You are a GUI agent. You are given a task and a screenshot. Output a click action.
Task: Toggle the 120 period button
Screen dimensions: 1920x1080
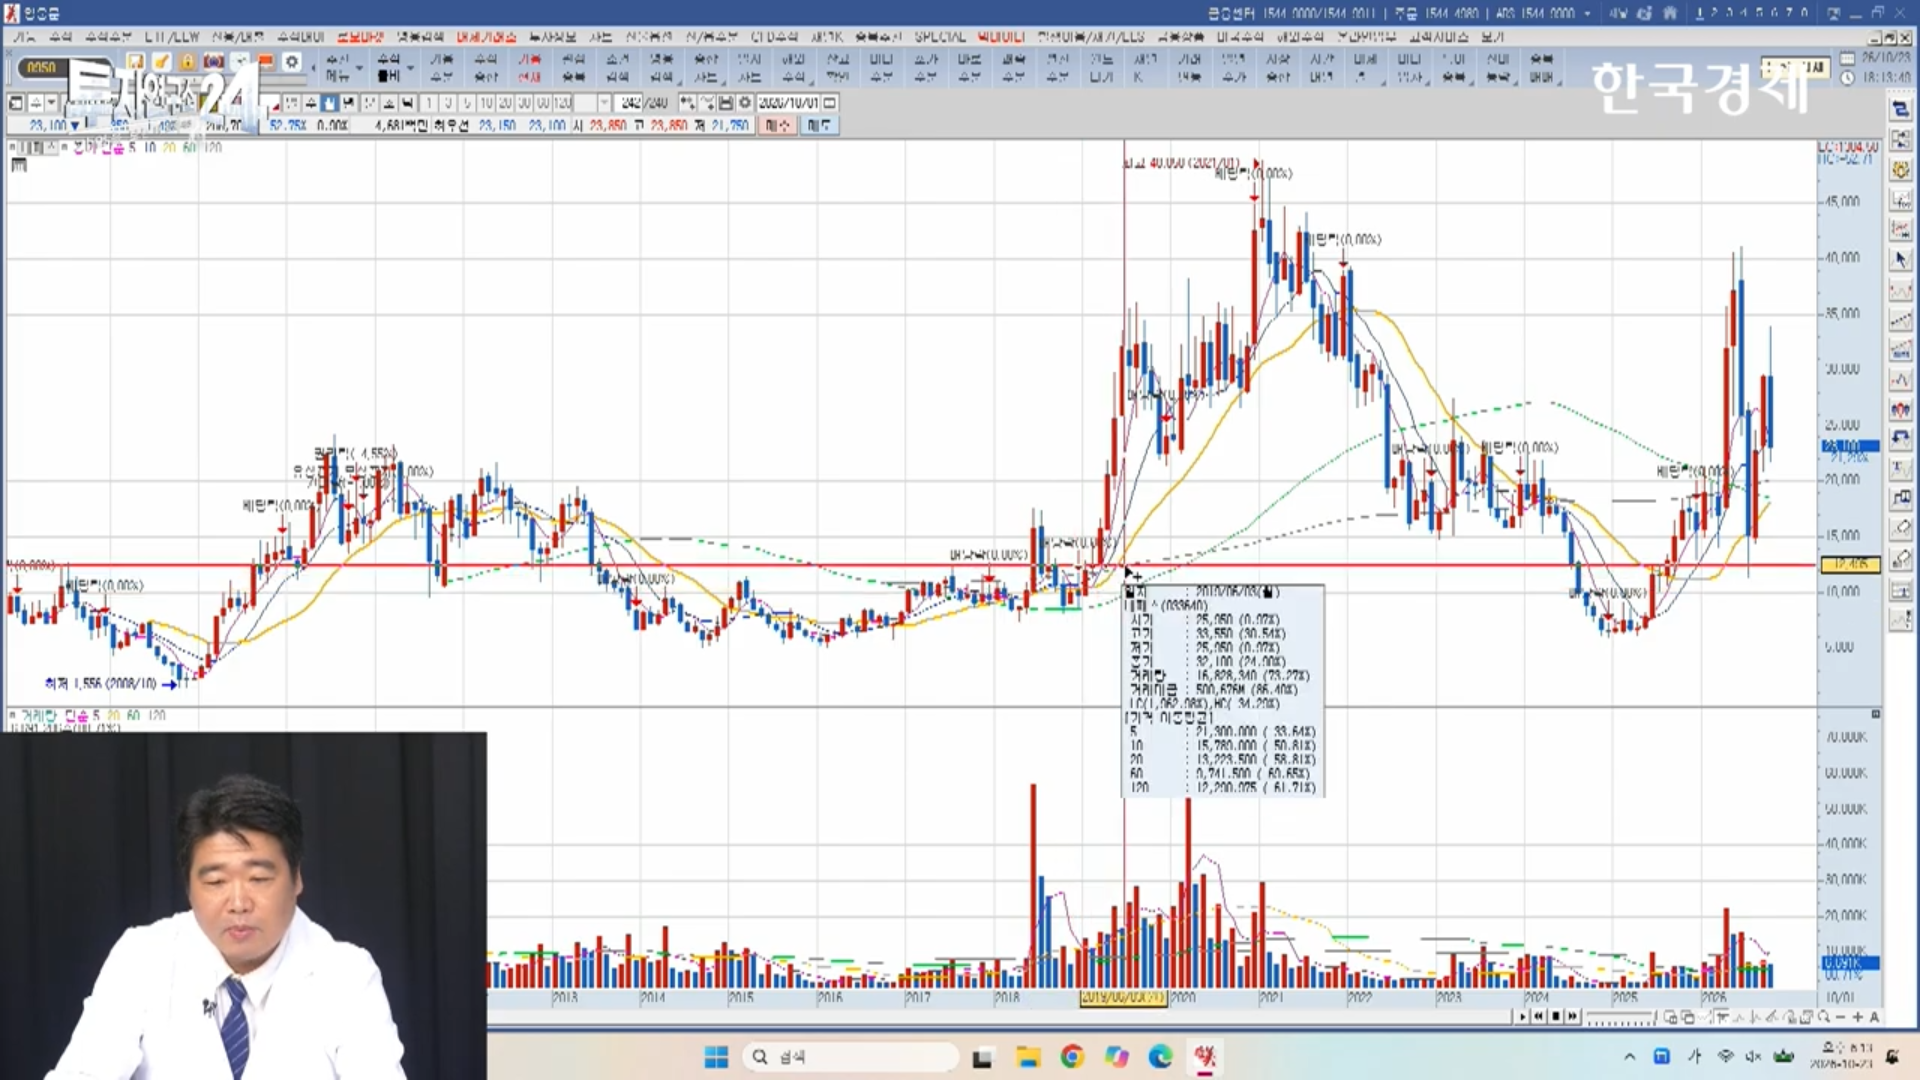[x=562, y=102]
